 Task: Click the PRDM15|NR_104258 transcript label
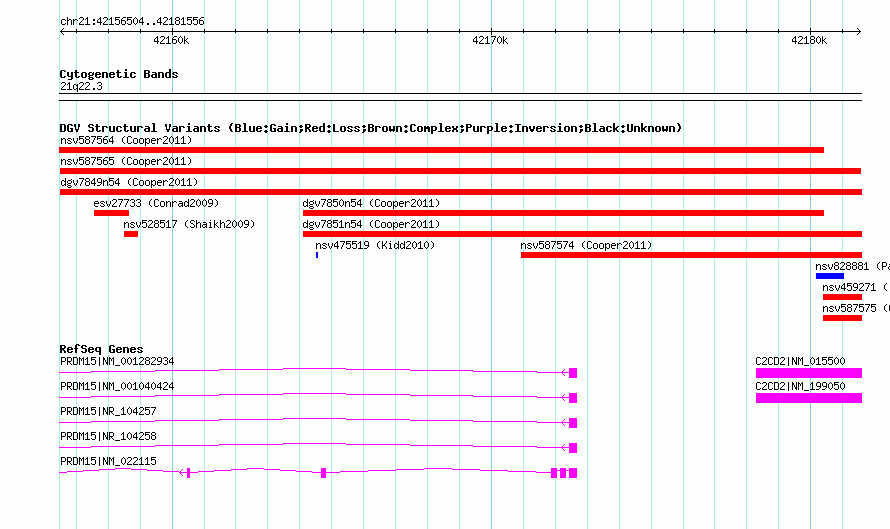point(108,436)
